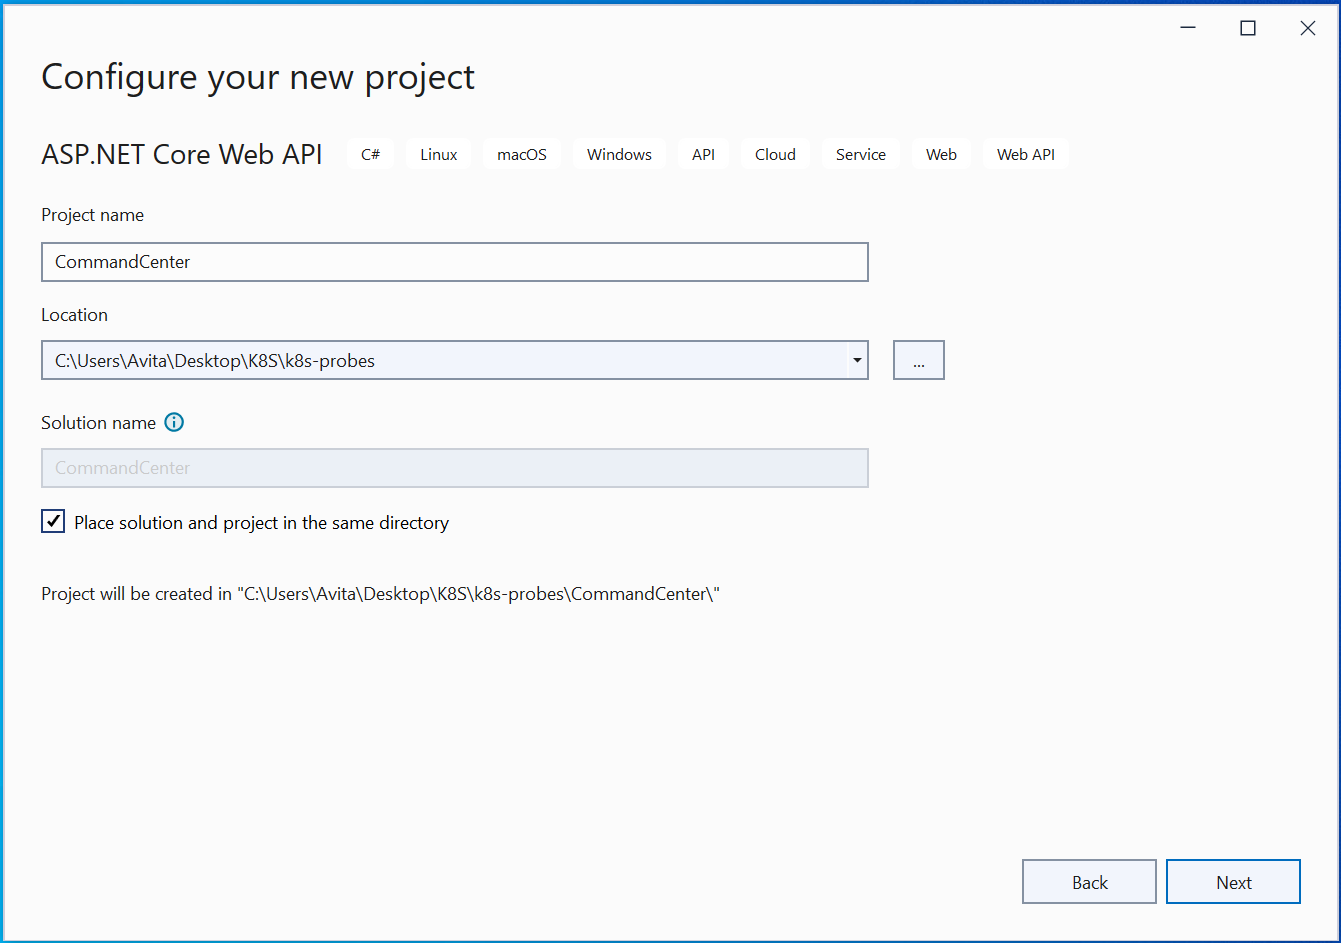Click the Location label
Viewport: 1341px width, 943px height.
pyautogui.click(x=74, y=314)
